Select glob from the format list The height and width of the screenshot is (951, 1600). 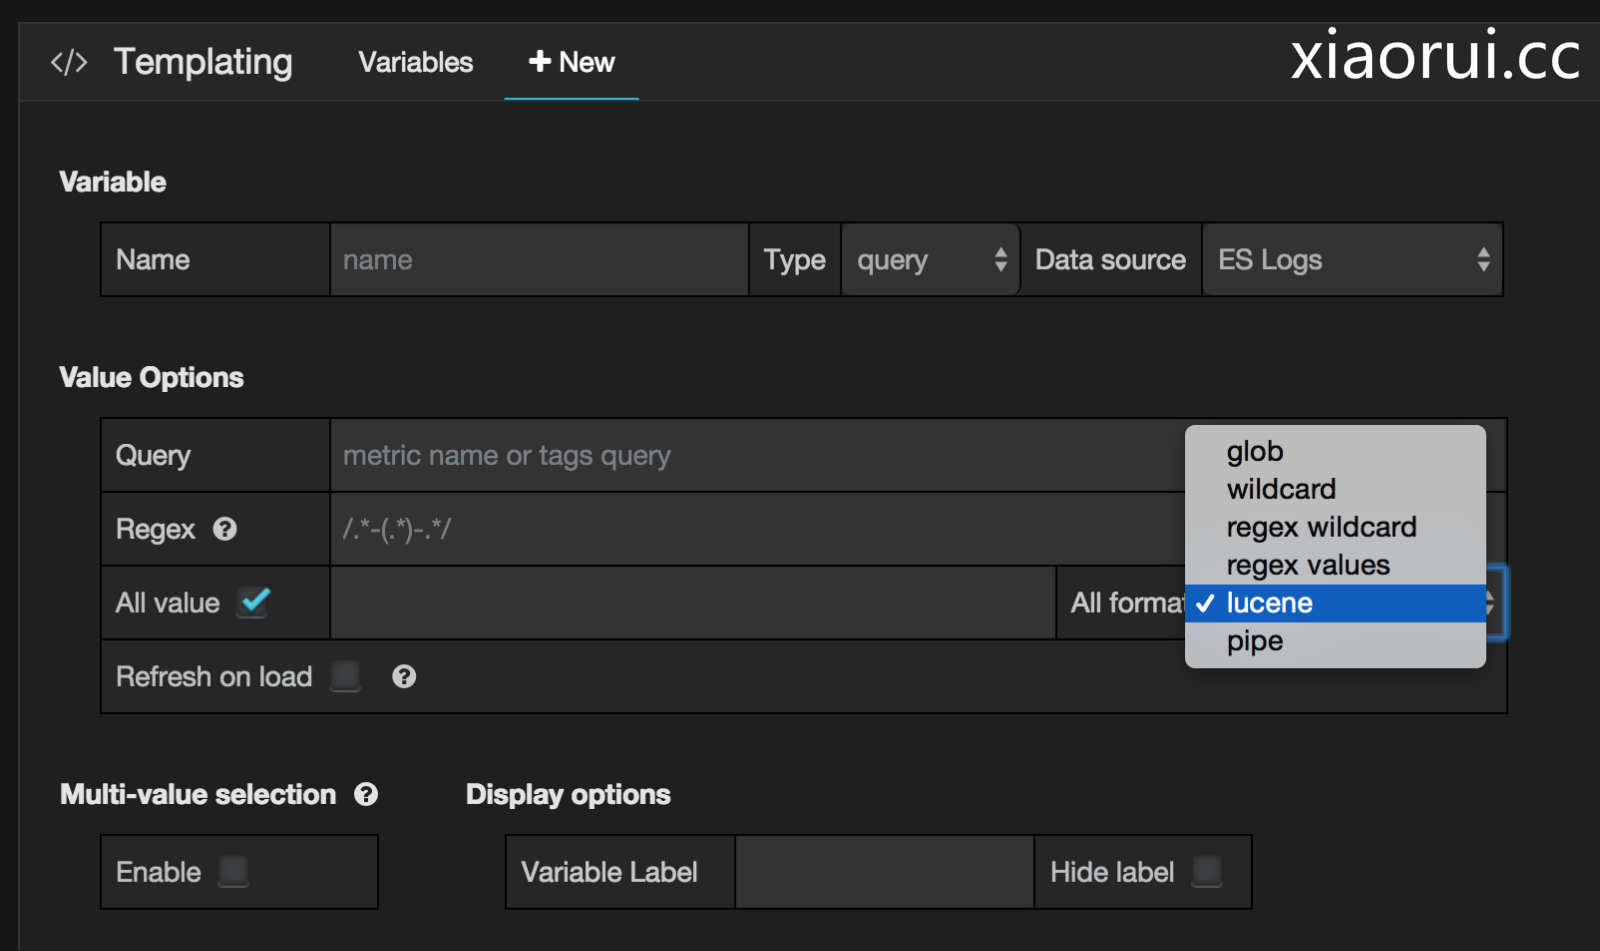(x=1255, y=452)
